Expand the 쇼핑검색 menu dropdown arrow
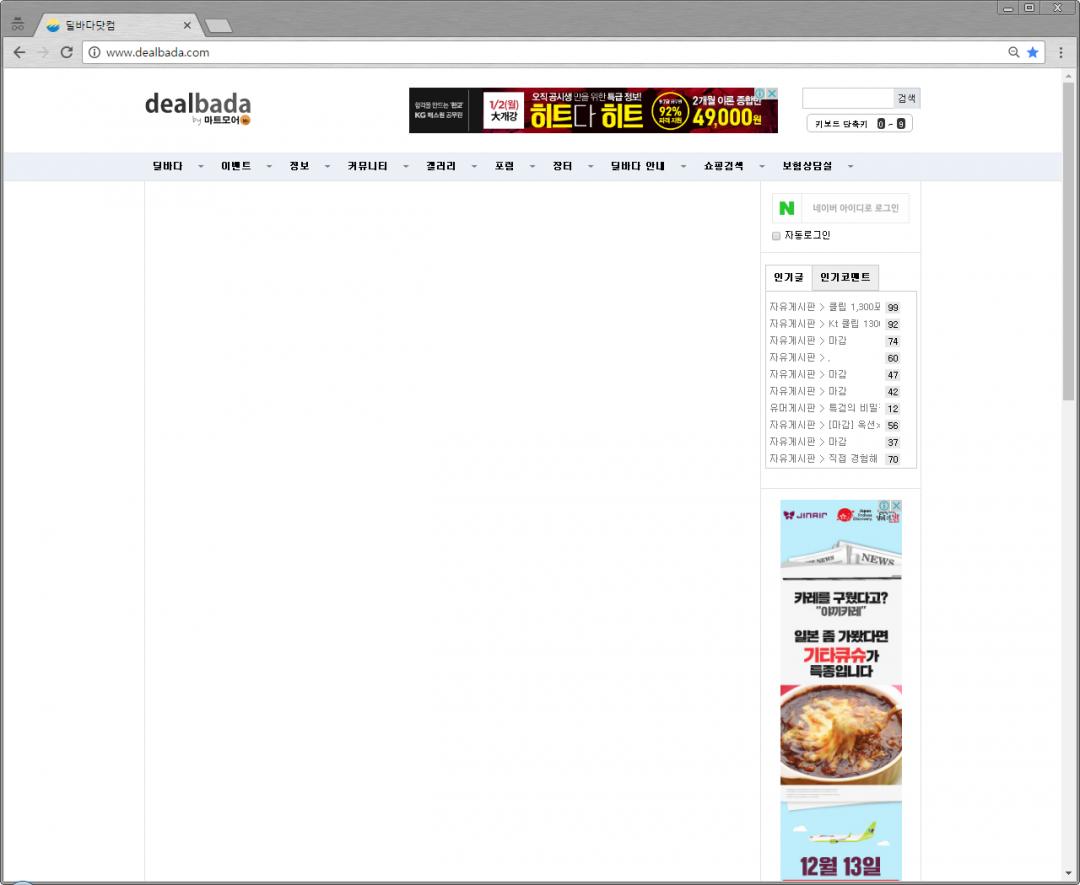The width and height of the screenshot is (1080, 885). 762,167
